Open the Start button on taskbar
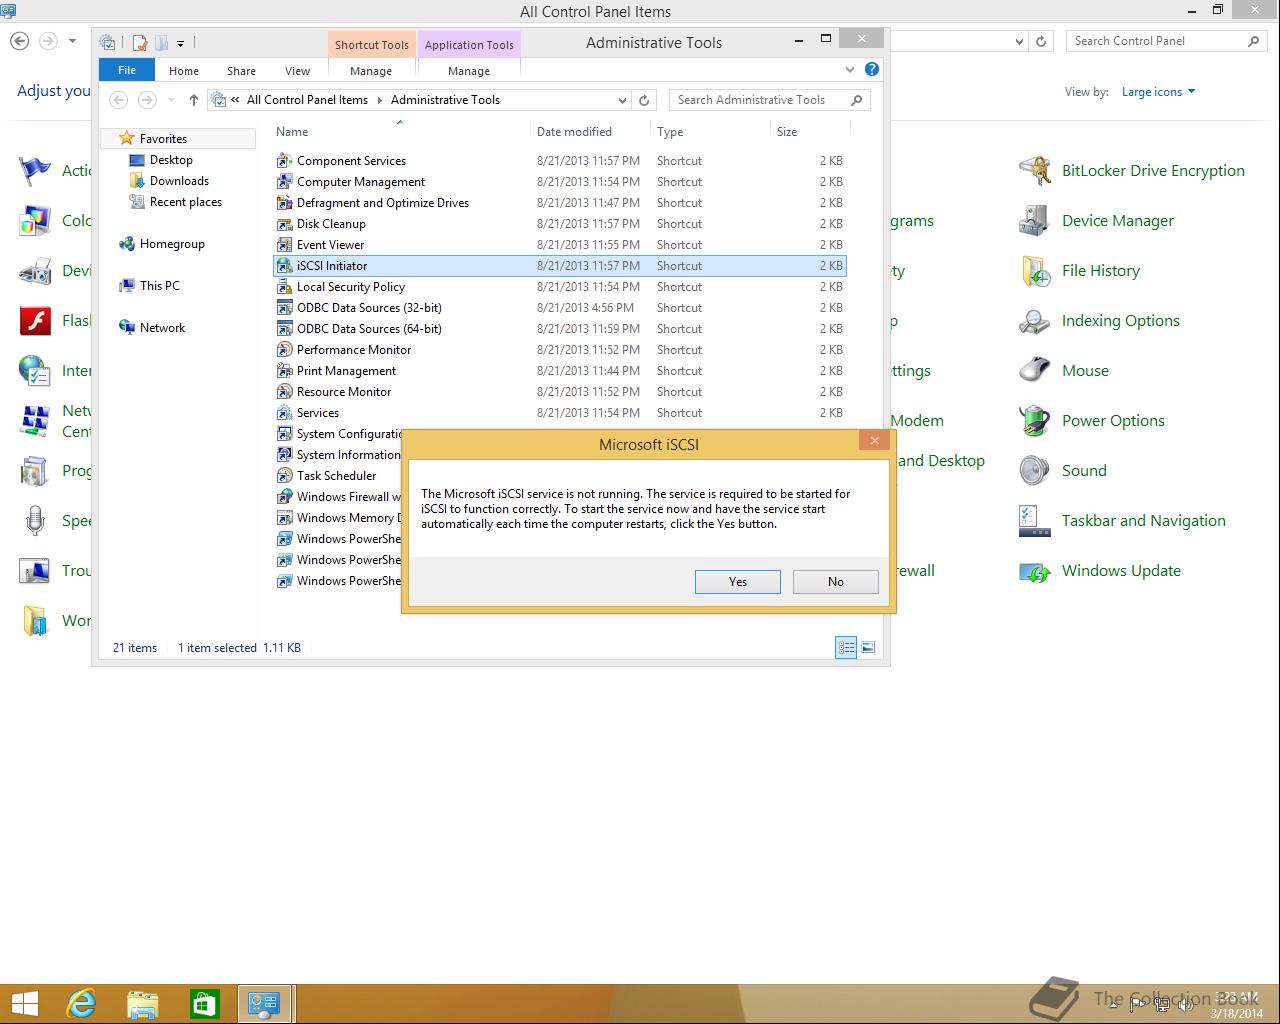The height and width of the screenshot is (1024, 1280). pos(24,1004)
